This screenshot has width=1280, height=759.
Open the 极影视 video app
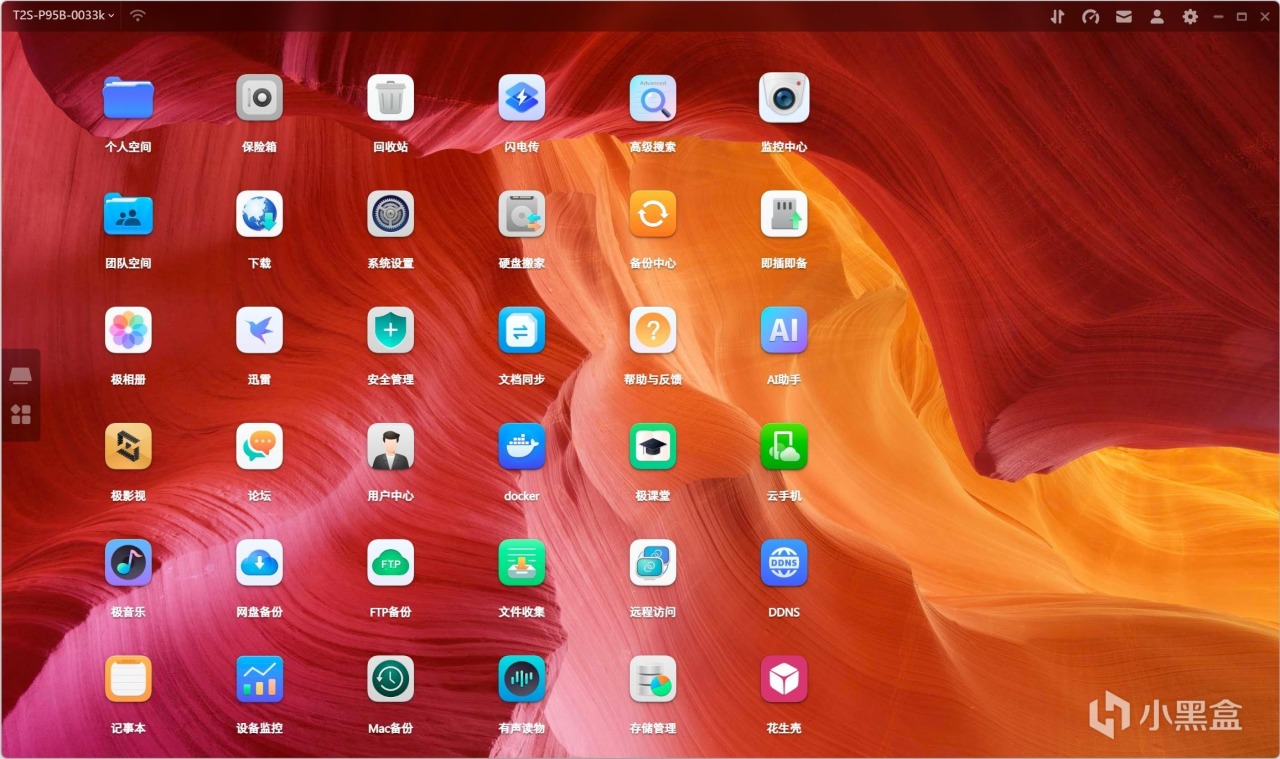coord(128,446)
